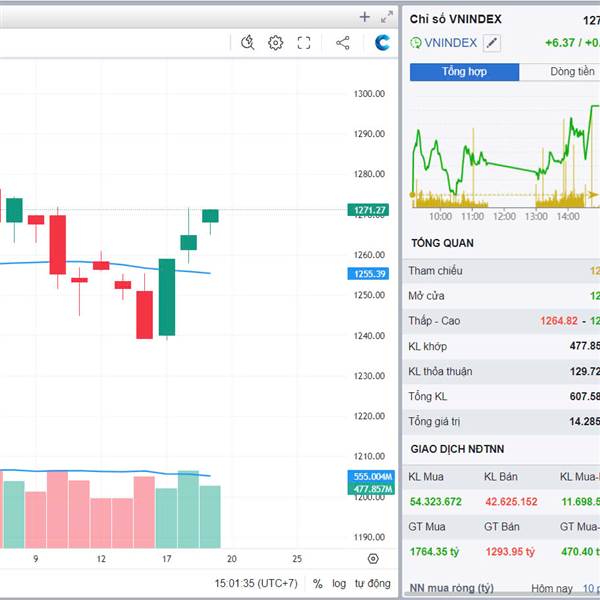This screenshot has height=600, width=600.
Task: Open chart settings gear icon
Action: [276, 43]
